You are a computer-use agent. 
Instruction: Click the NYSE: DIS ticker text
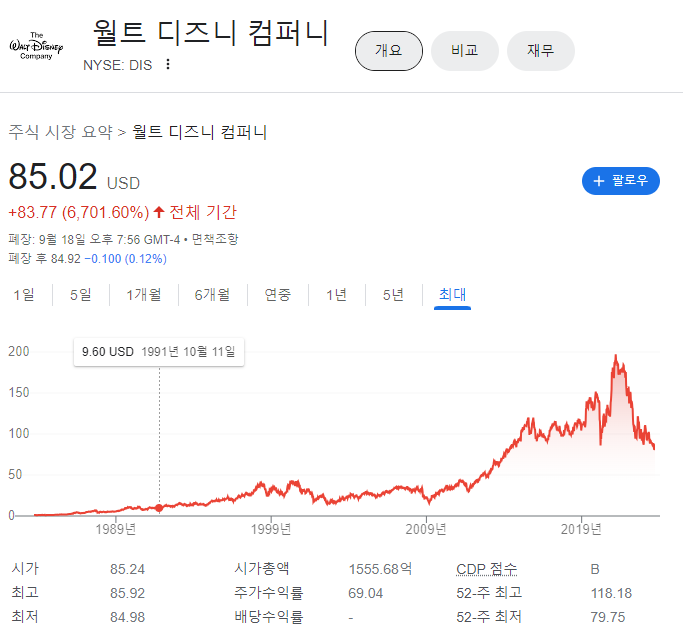pos(118,65)
